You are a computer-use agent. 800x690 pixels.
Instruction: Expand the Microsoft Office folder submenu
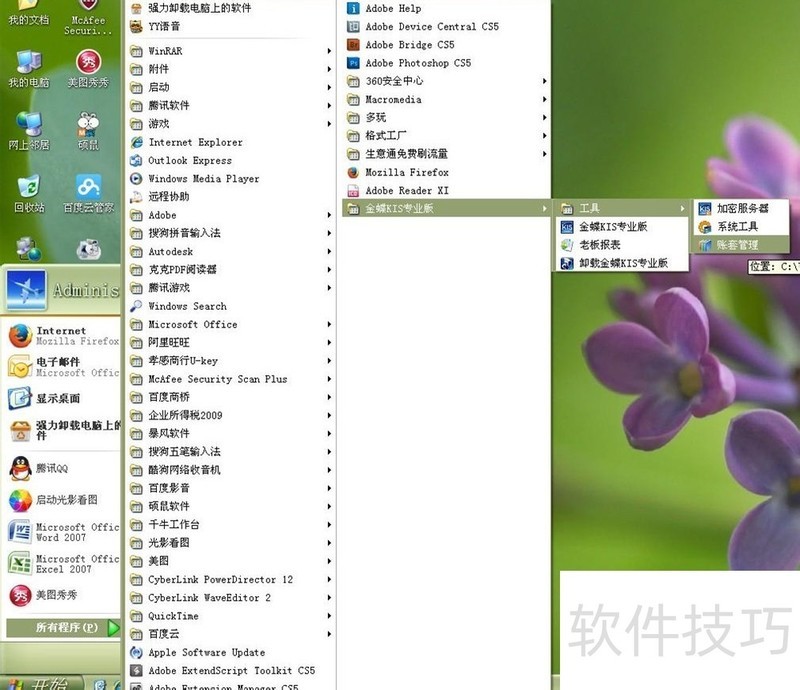(x=329, y=325)
